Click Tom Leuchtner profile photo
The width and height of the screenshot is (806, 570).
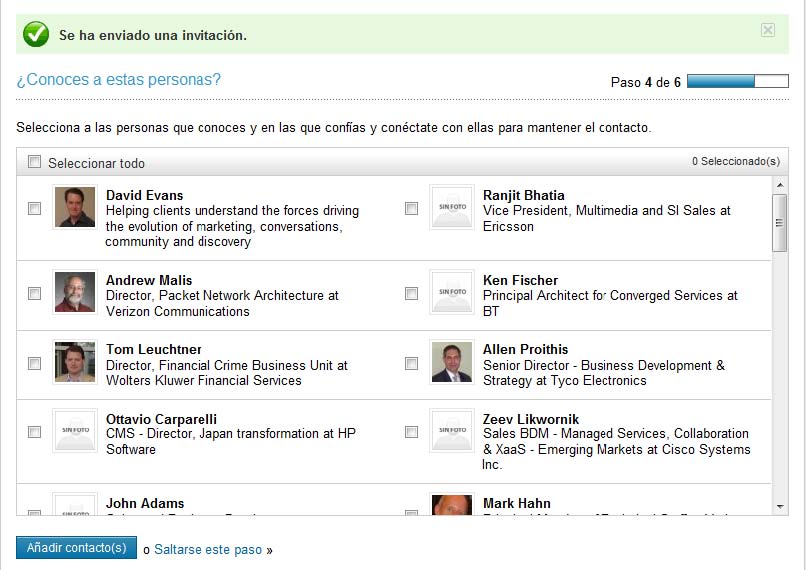[x=75, y=362]
